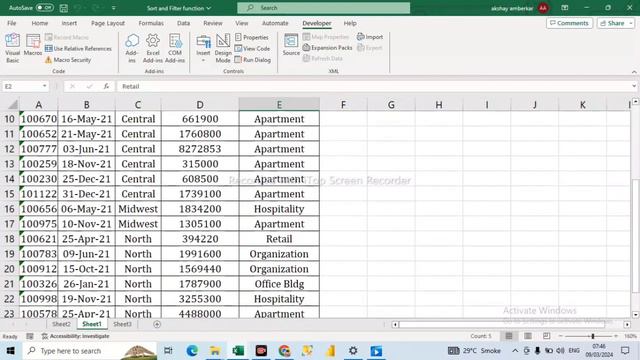Image resolution: width=640 pixels, height=360 pixels.
Task: Click the Insert Function fx icon
Action: coord(106,86)
